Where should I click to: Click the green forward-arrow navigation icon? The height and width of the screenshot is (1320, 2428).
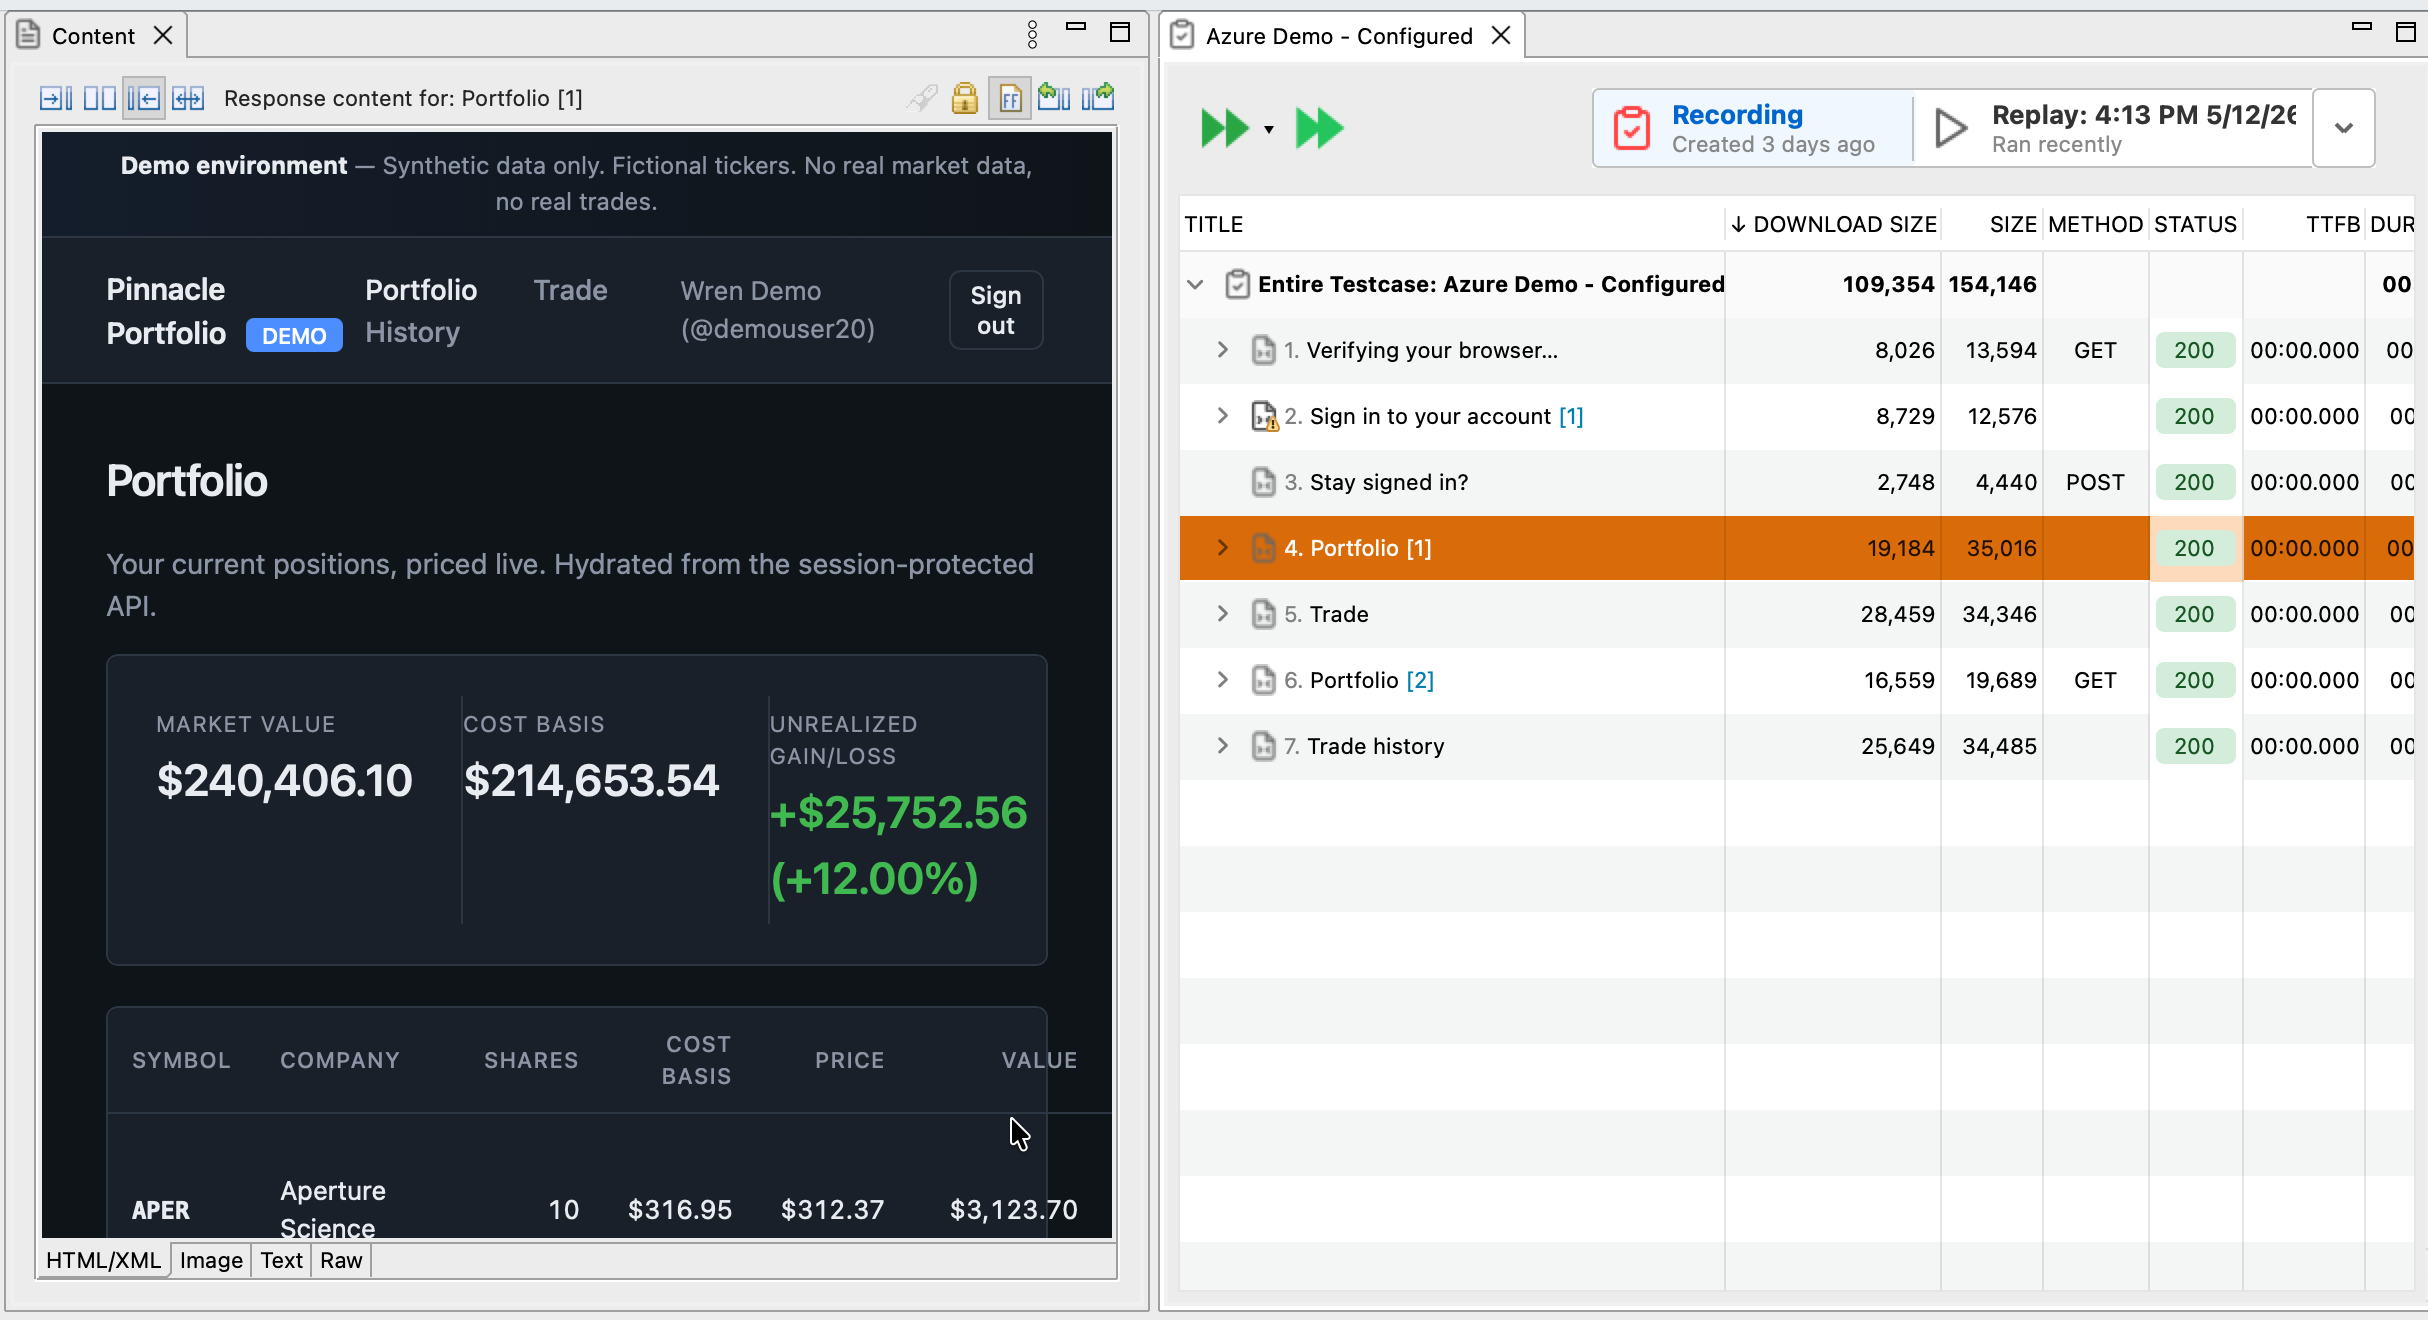[x=1098, y=97]
